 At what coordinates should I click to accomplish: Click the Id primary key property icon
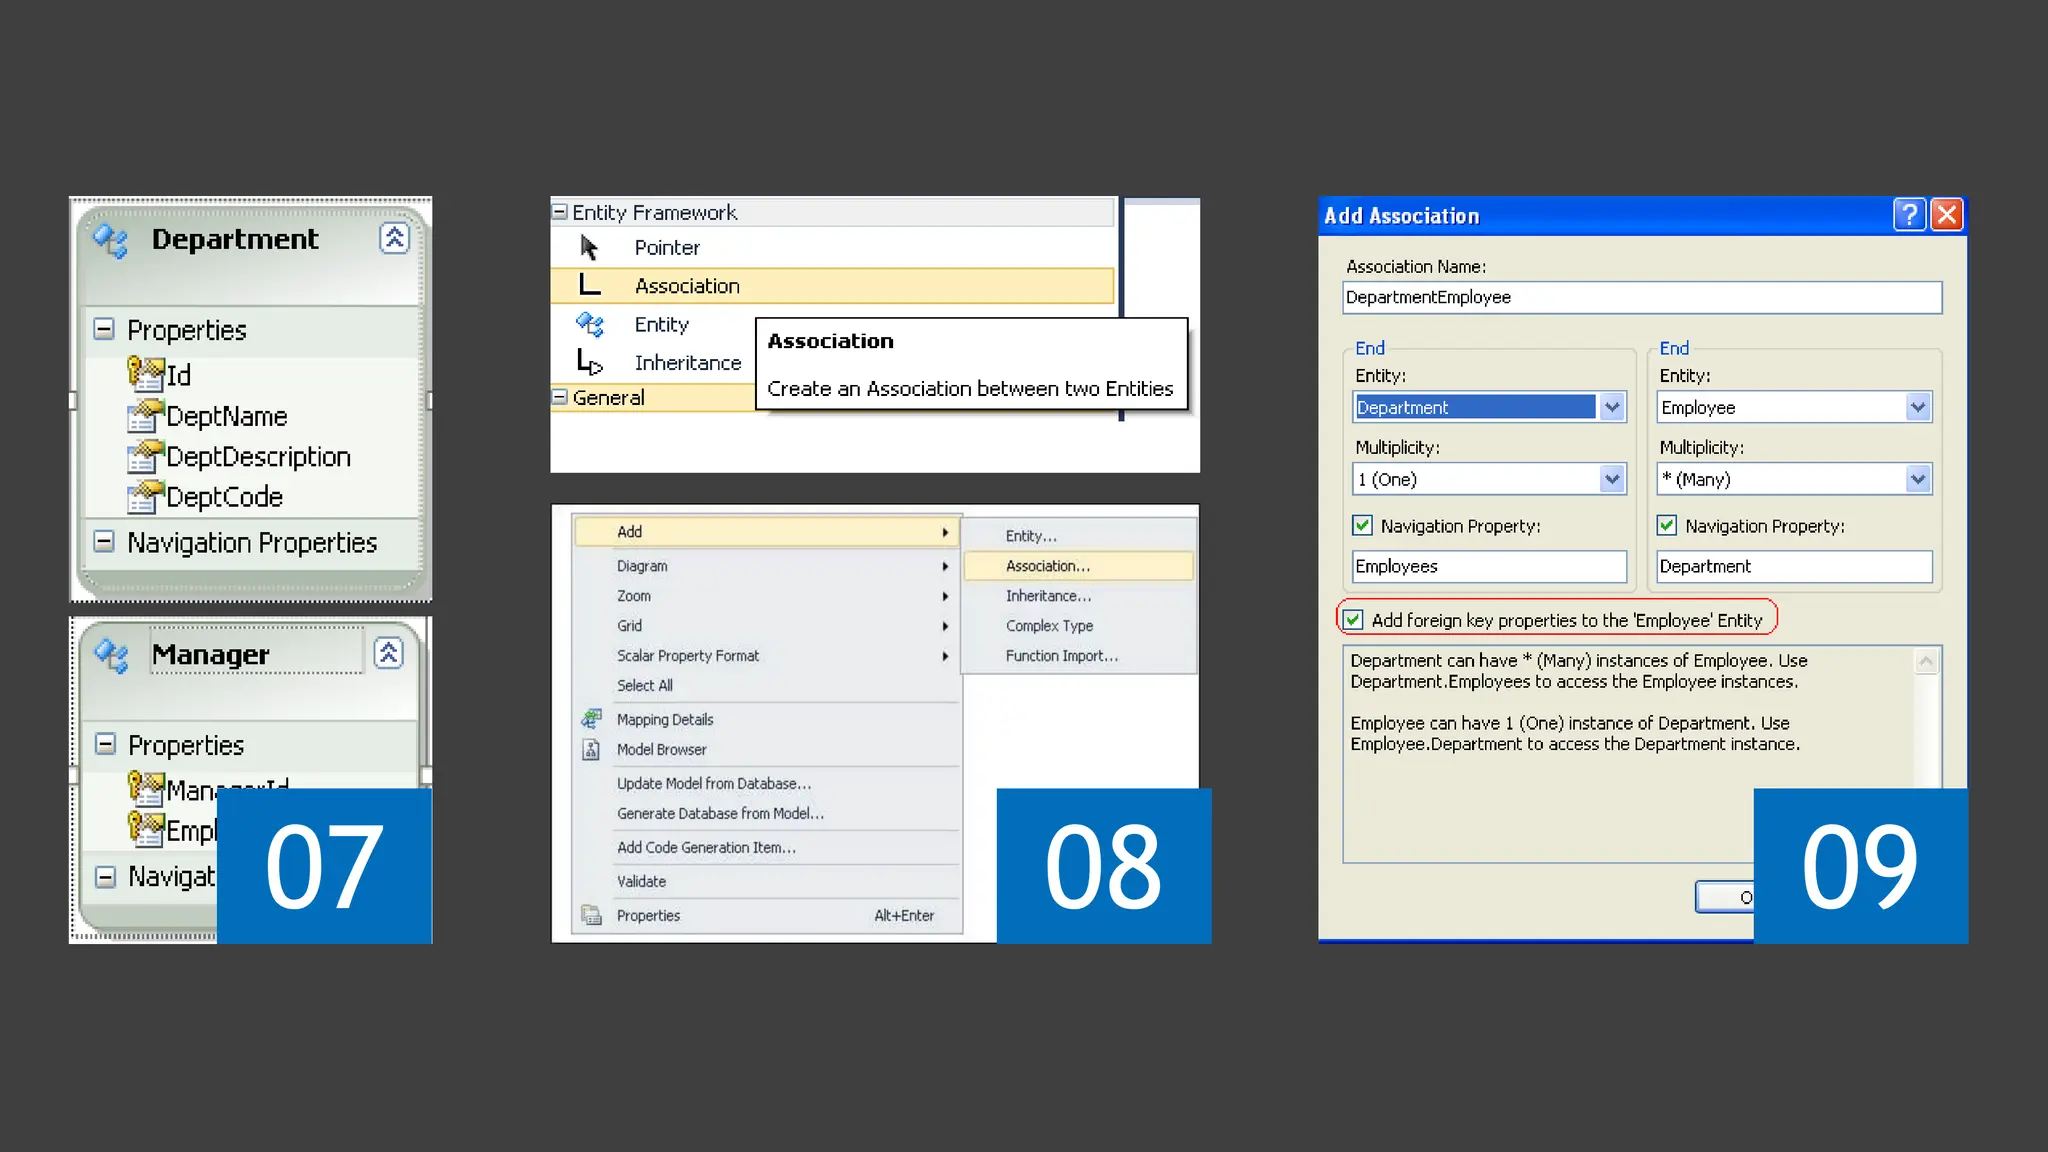(146, 375)
